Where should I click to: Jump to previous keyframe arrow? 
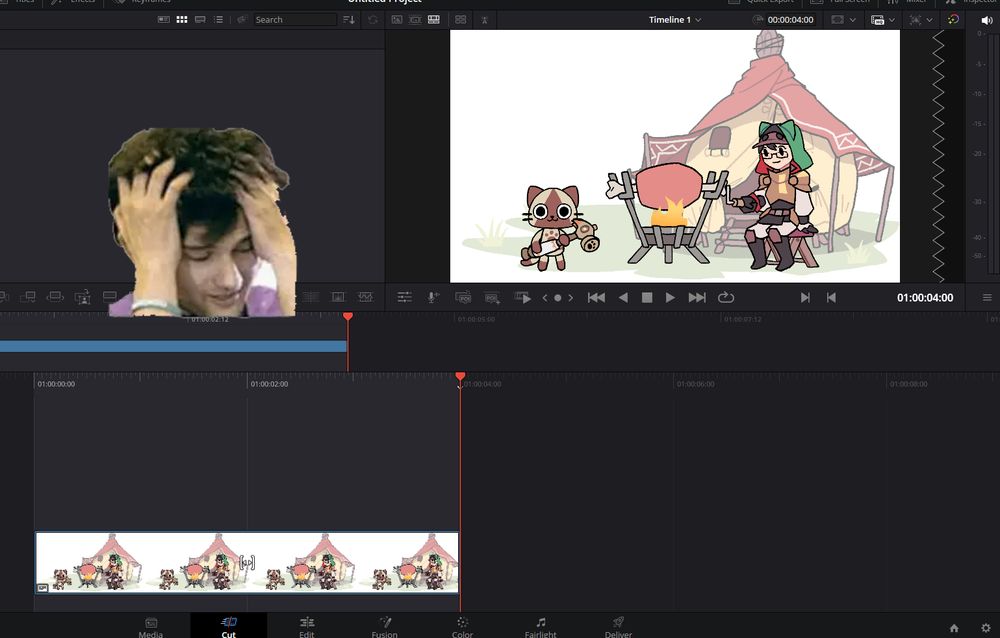coord(545,297)
